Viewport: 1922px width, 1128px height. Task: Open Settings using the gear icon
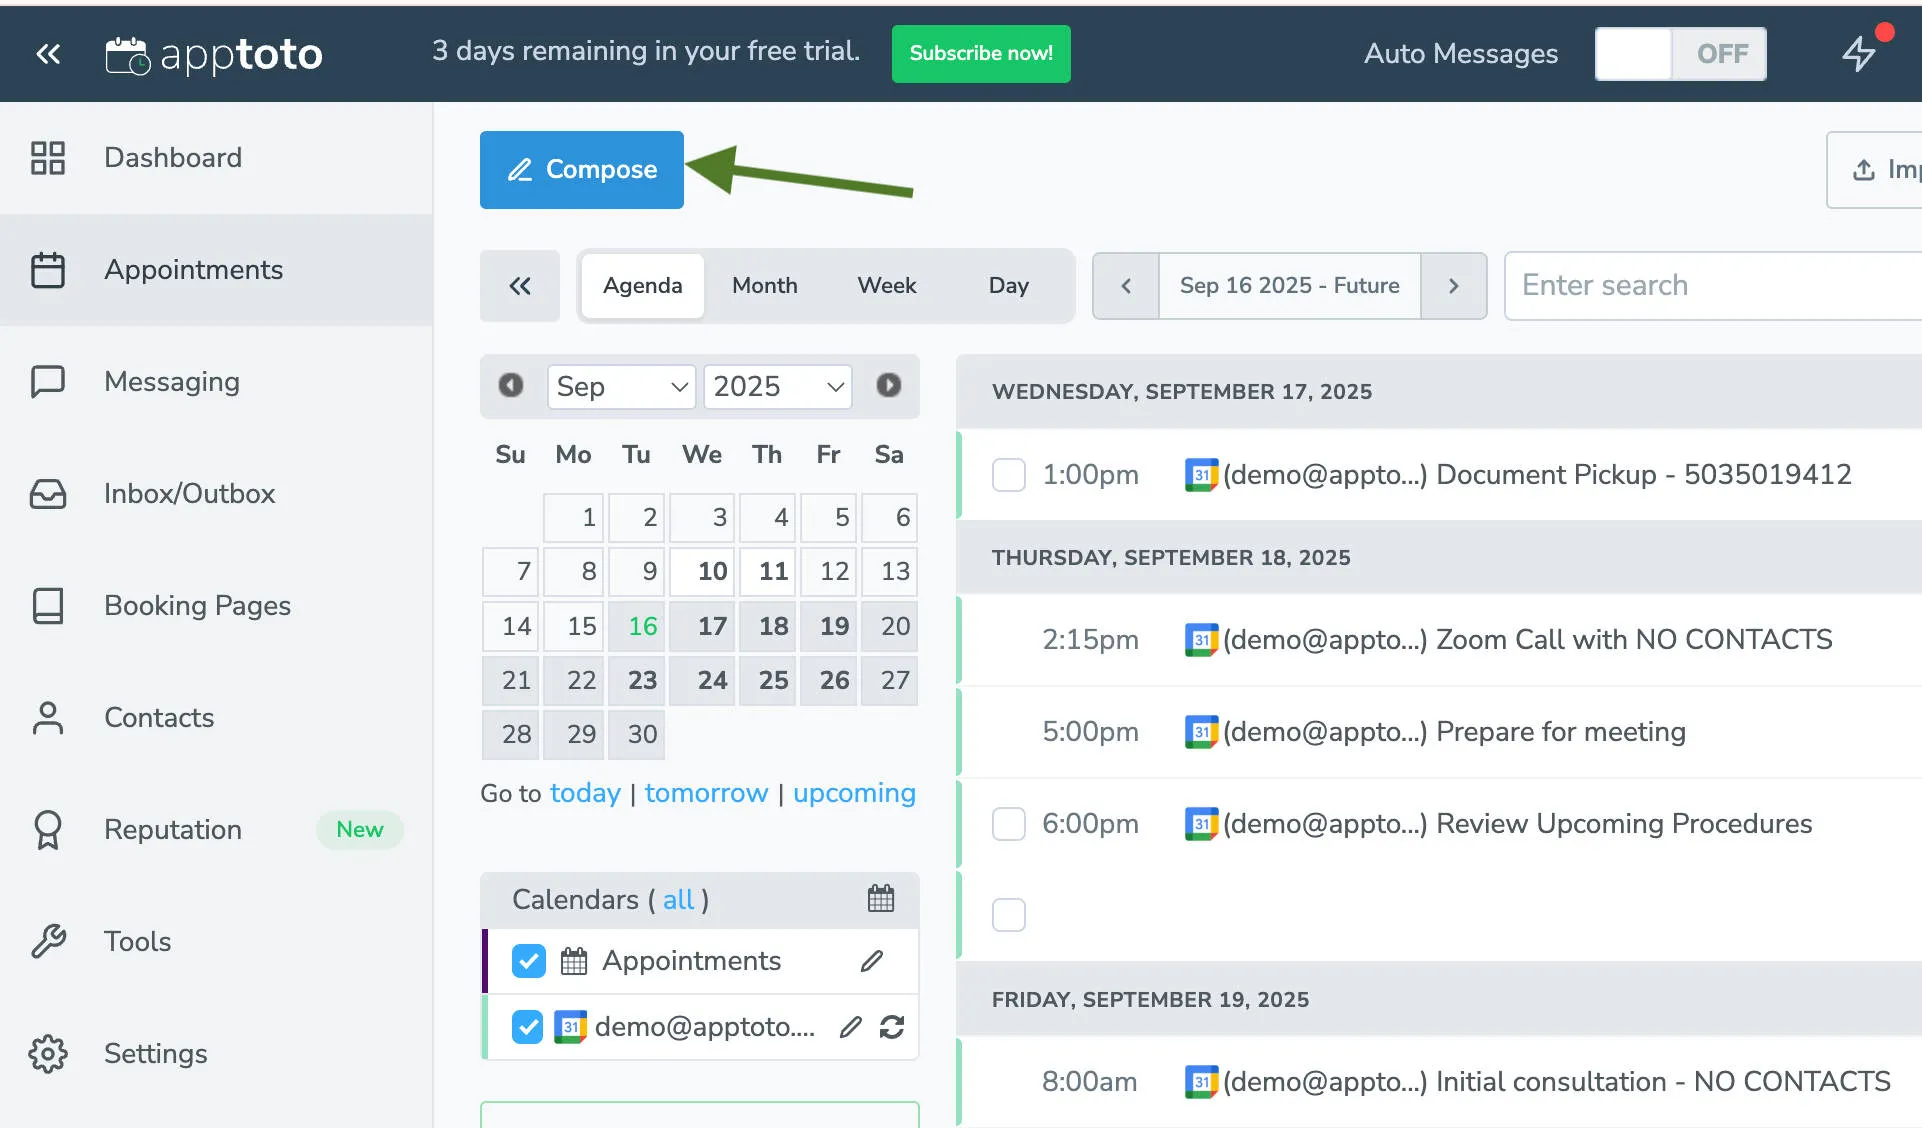(46, 1053)
